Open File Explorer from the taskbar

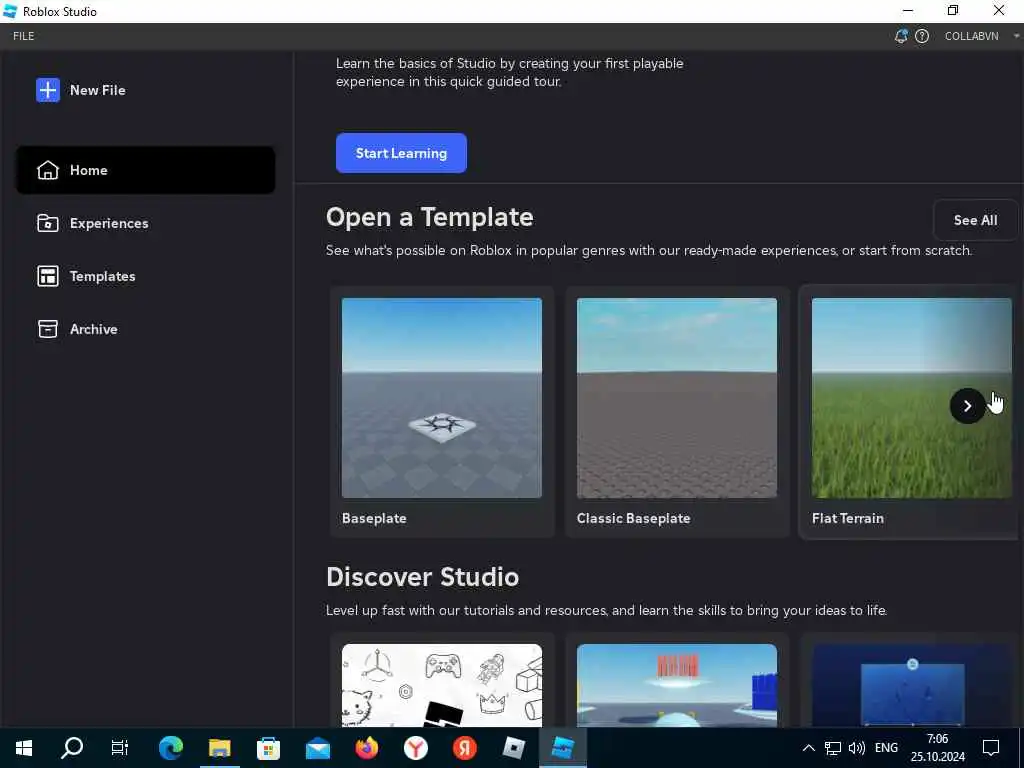pyautogui.click(x=219, y=748)
